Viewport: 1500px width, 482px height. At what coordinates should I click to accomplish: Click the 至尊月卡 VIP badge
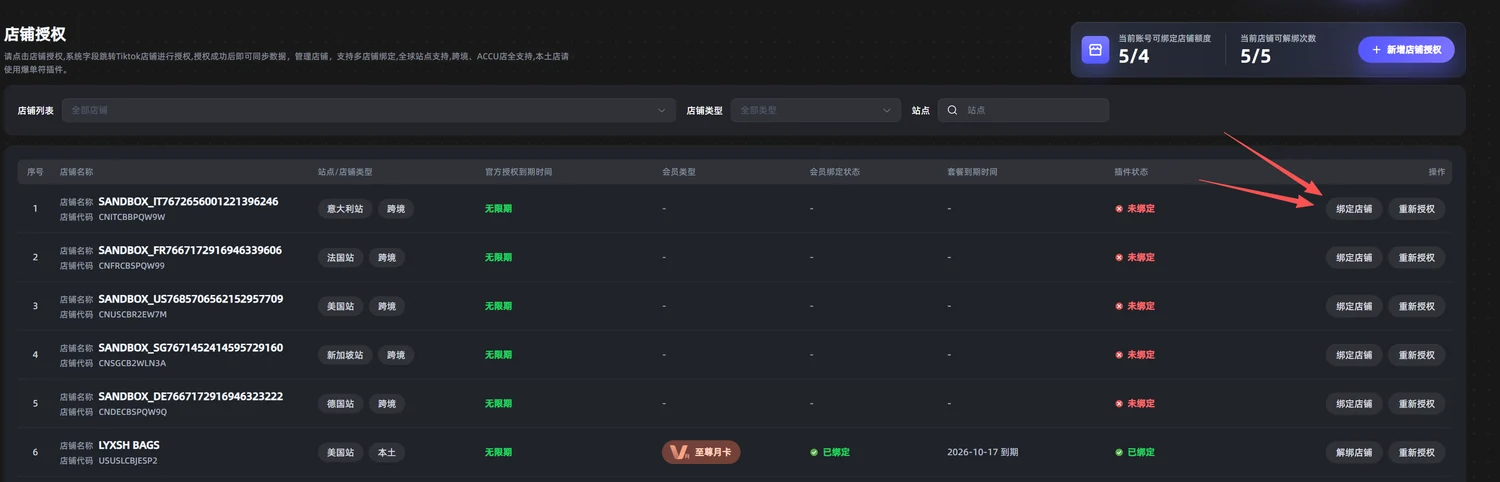(701, 452)
